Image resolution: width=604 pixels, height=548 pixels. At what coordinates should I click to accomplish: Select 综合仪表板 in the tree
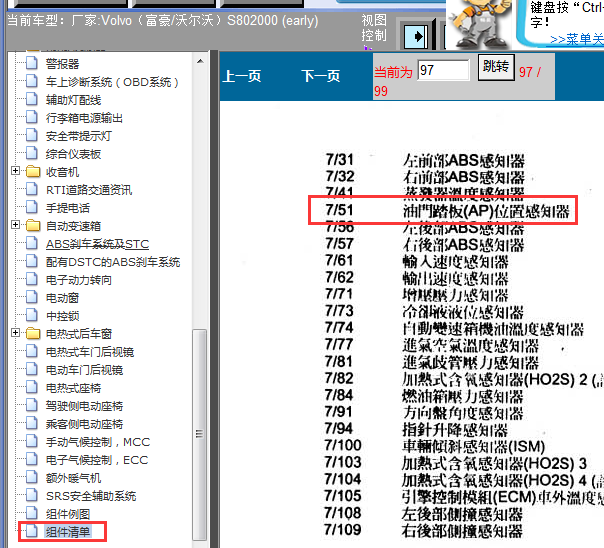click(73, 154)
